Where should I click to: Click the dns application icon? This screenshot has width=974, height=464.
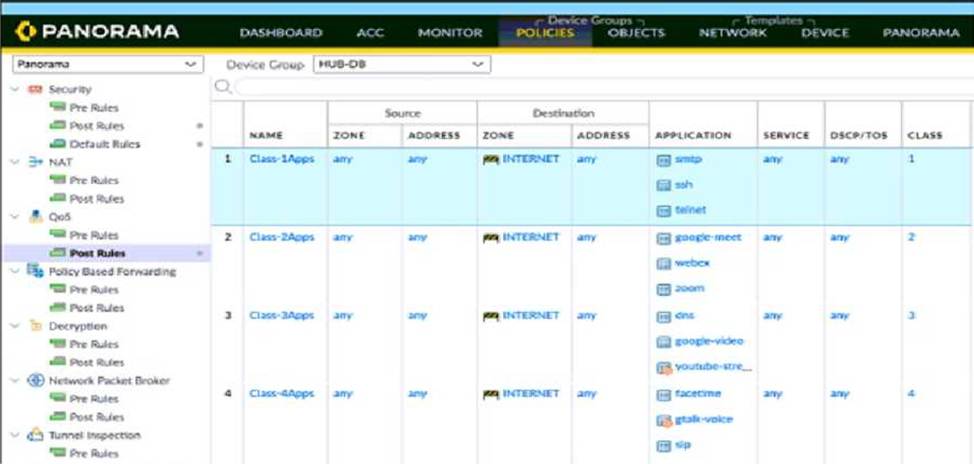(x=663, y=317)
